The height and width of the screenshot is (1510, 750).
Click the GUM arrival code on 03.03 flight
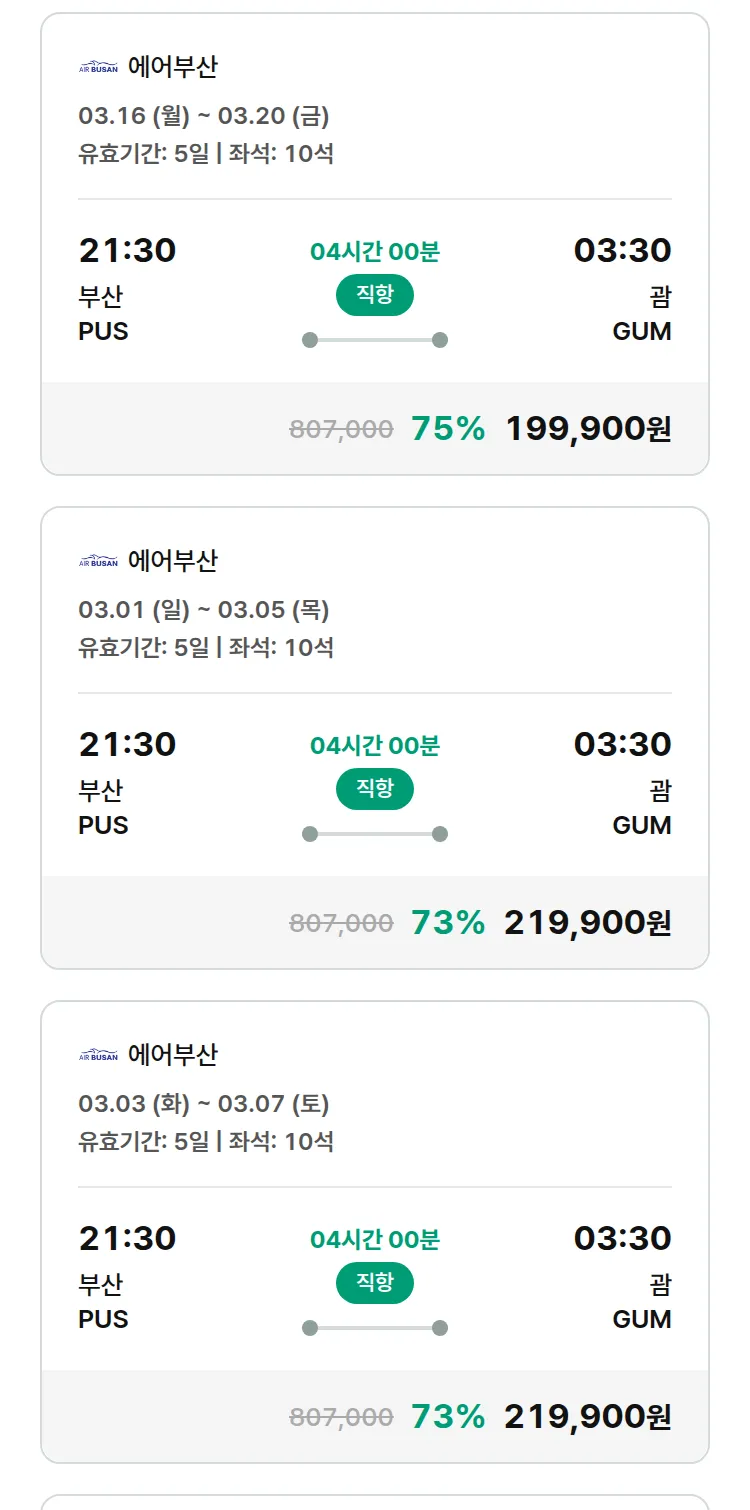642,1319
